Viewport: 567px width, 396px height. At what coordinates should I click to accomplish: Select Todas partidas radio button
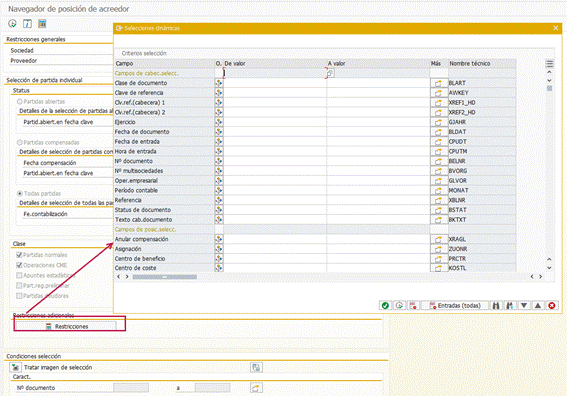click(20, 193)
